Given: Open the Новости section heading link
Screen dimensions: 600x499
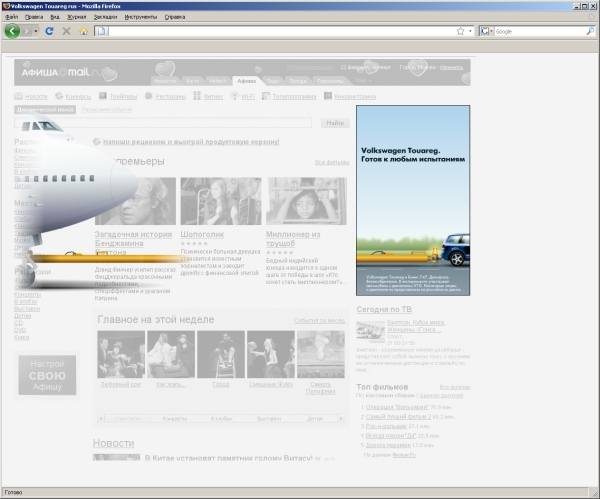Looking at the screenshot, I should tap(113, 443).
